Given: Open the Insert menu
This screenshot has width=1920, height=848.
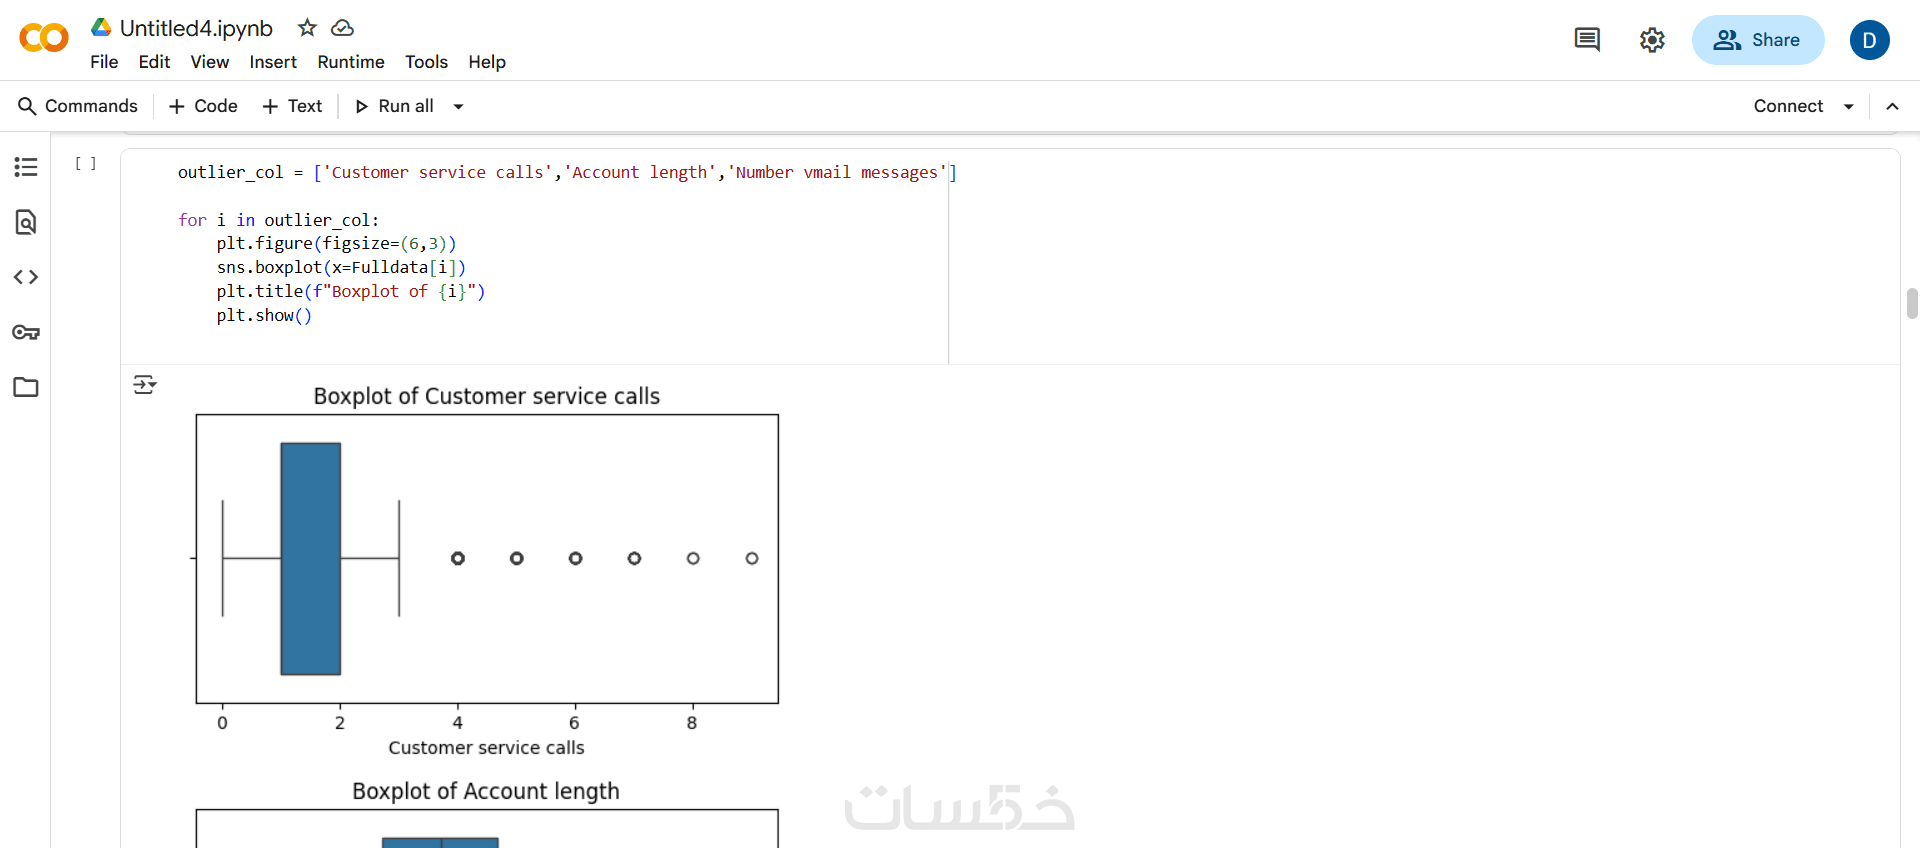Looking at the screenshot, I should (x=273, y=62).
